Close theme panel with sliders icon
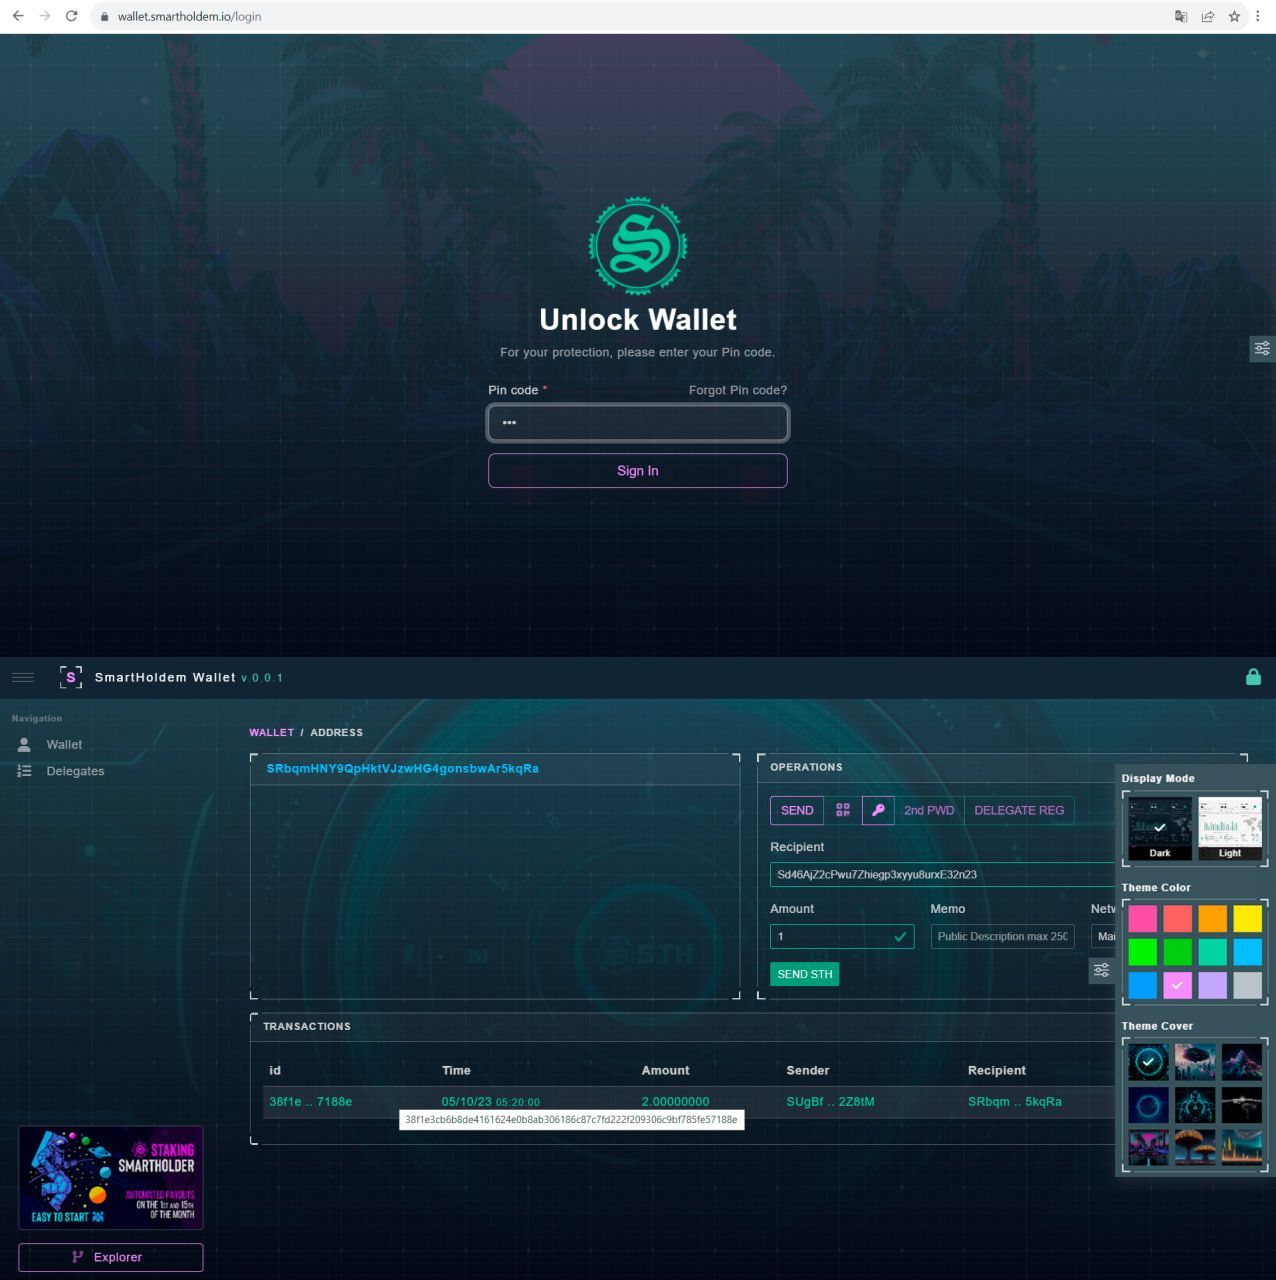 [x=1101, y=970]
